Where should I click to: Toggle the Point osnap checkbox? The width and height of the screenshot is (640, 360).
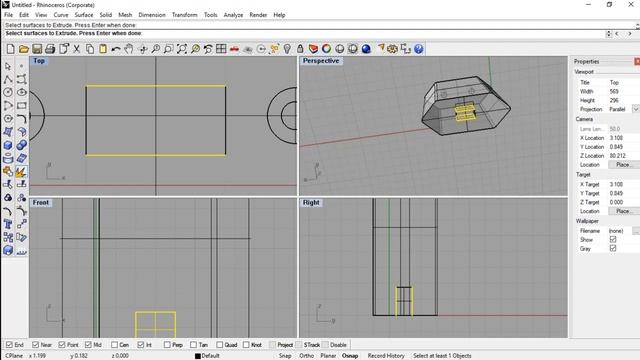point(62,345)
